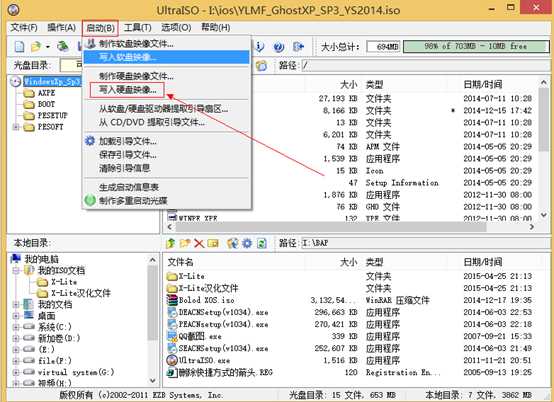Choose 从 CD/DVD 提取引导文件 entry
The height and width of the screenshot is (402, 554).
point(167,122)
